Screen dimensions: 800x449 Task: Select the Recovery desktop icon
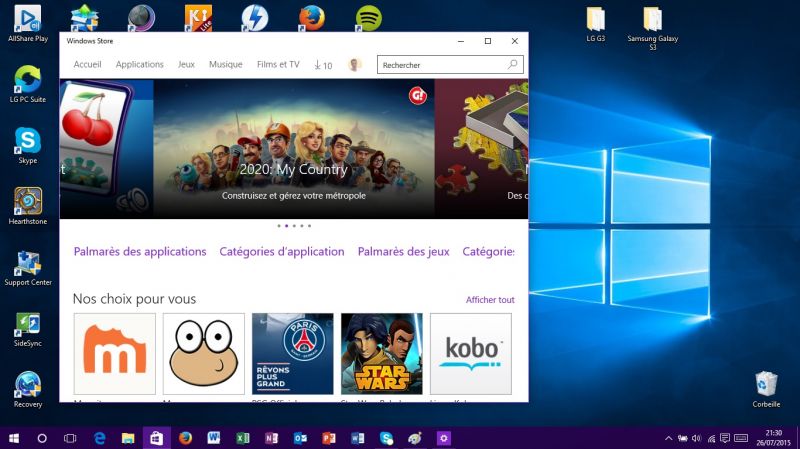point(28,390)
